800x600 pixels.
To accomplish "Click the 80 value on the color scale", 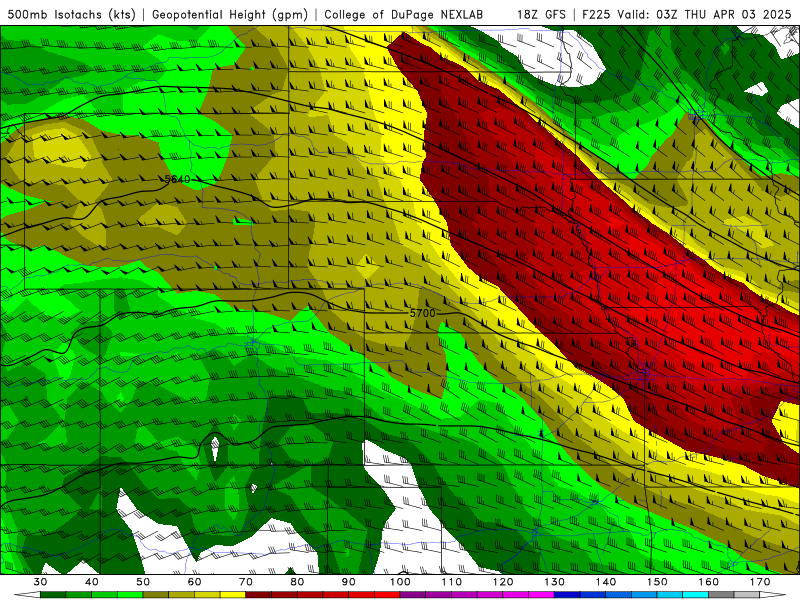I will point(297,582).
